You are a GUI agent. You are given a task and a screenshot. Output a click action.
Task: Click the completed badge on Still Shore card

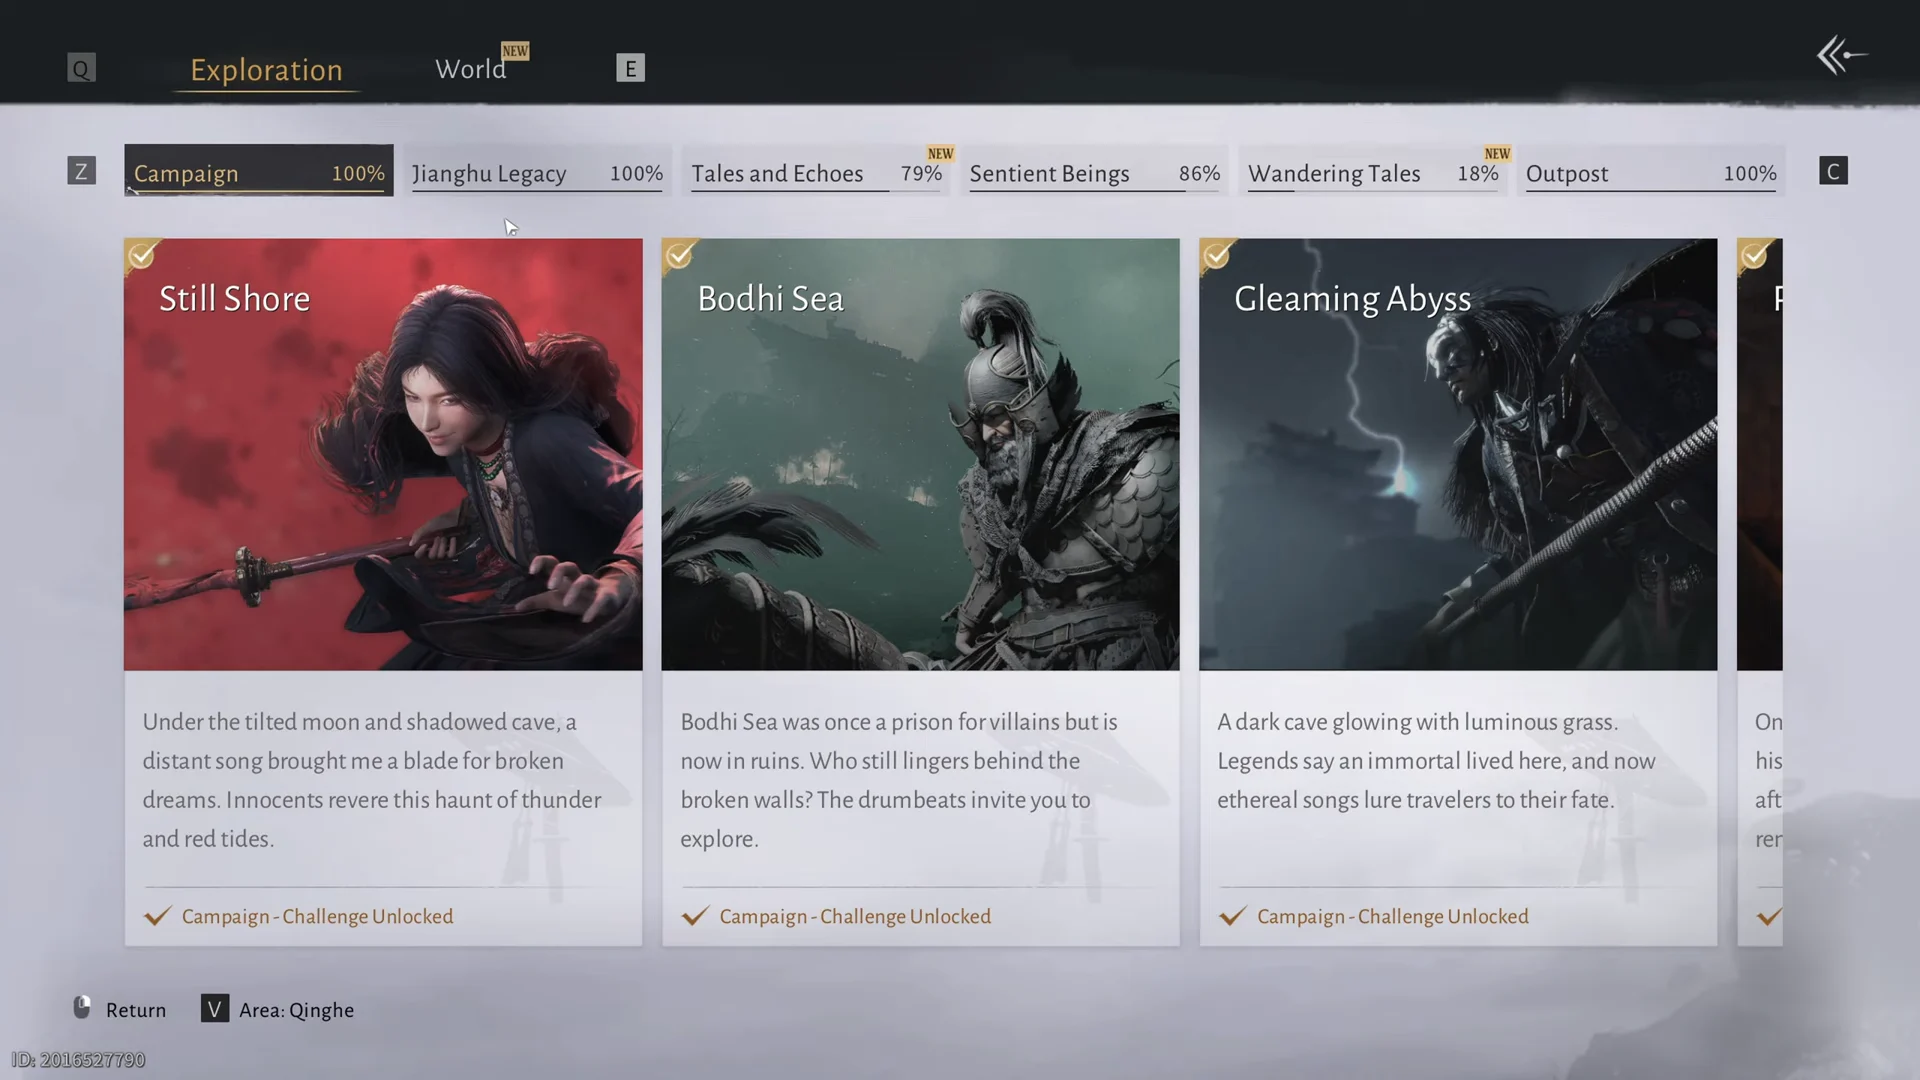[x=143, y=256]
